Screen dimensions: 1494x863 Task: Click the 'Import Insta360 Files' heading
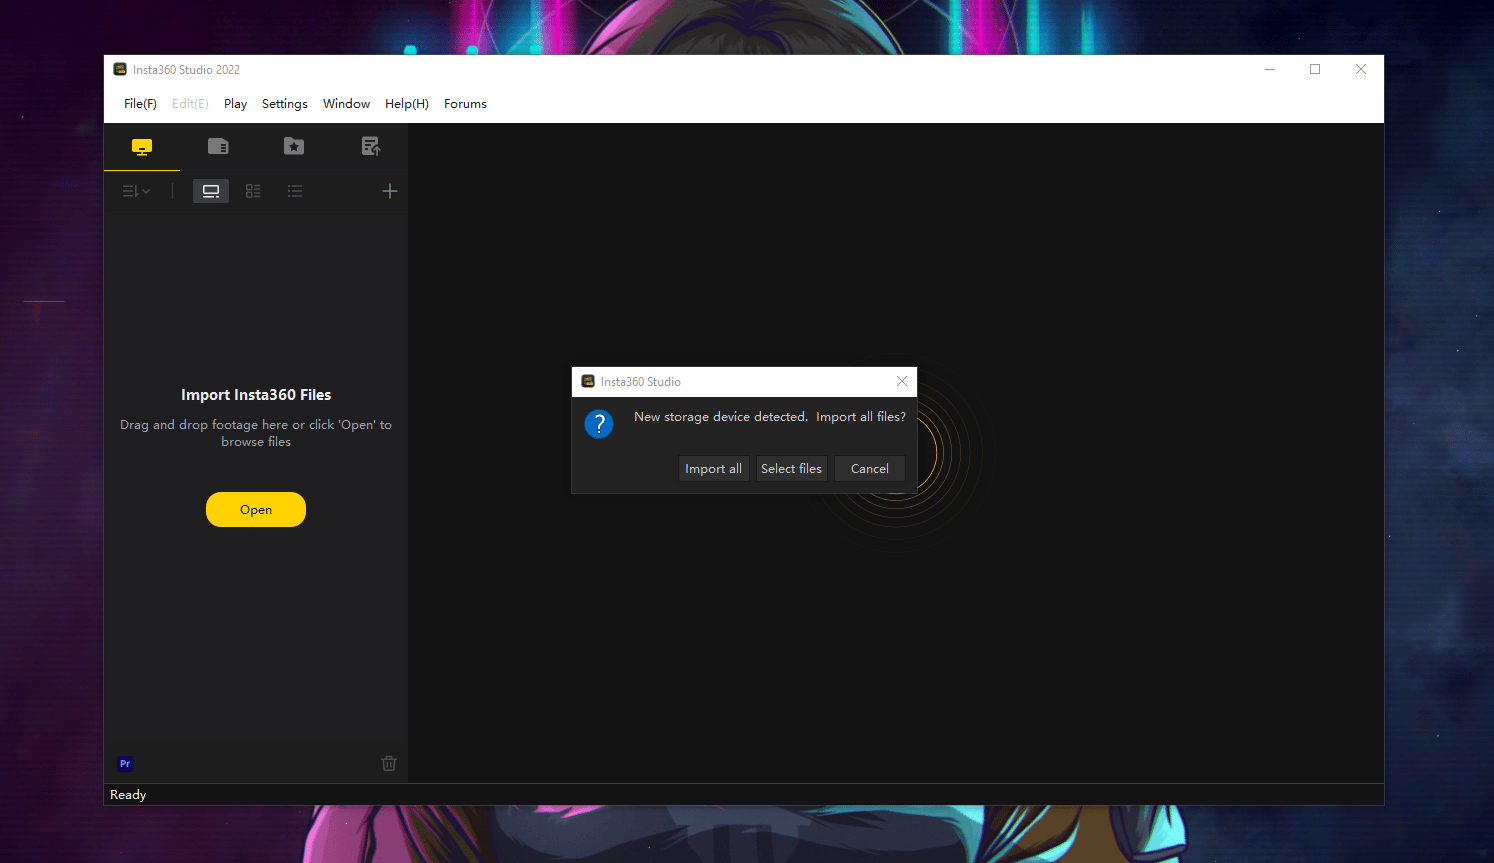[256, 395]
